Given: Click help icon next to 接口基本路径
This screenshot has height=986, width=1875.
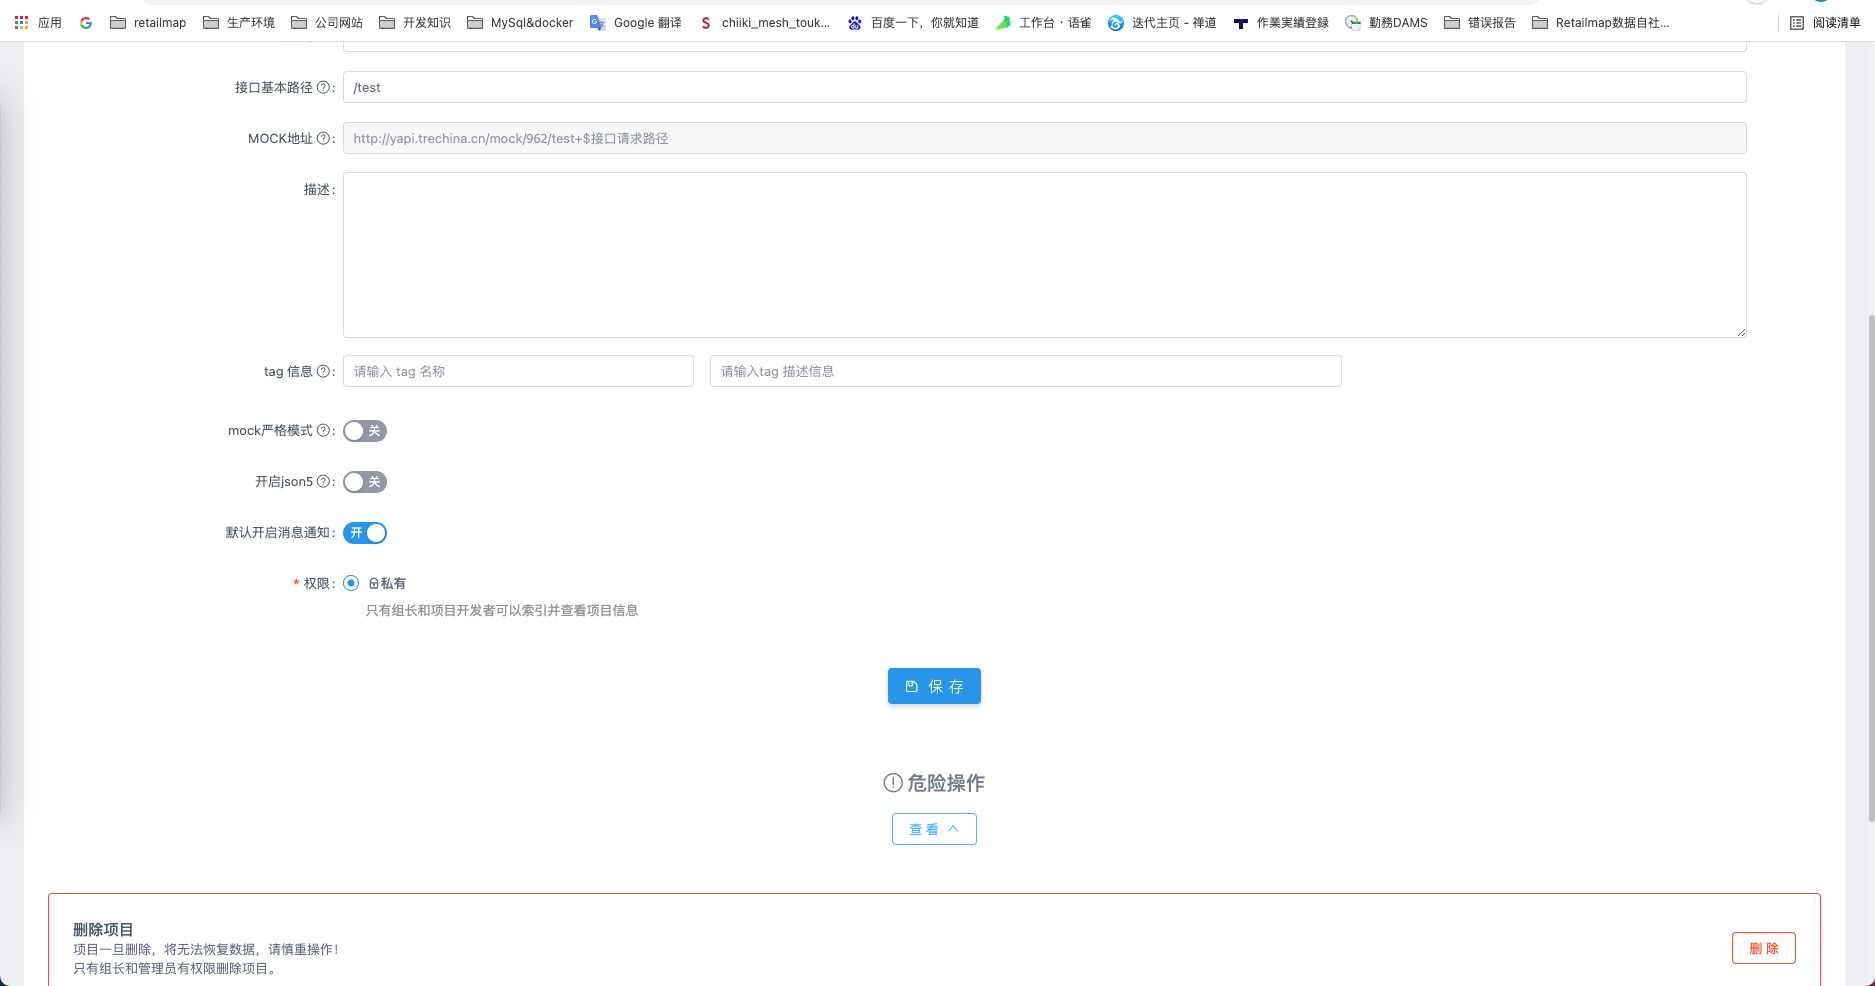Looking at the screenshot, I should pos(323,87).
